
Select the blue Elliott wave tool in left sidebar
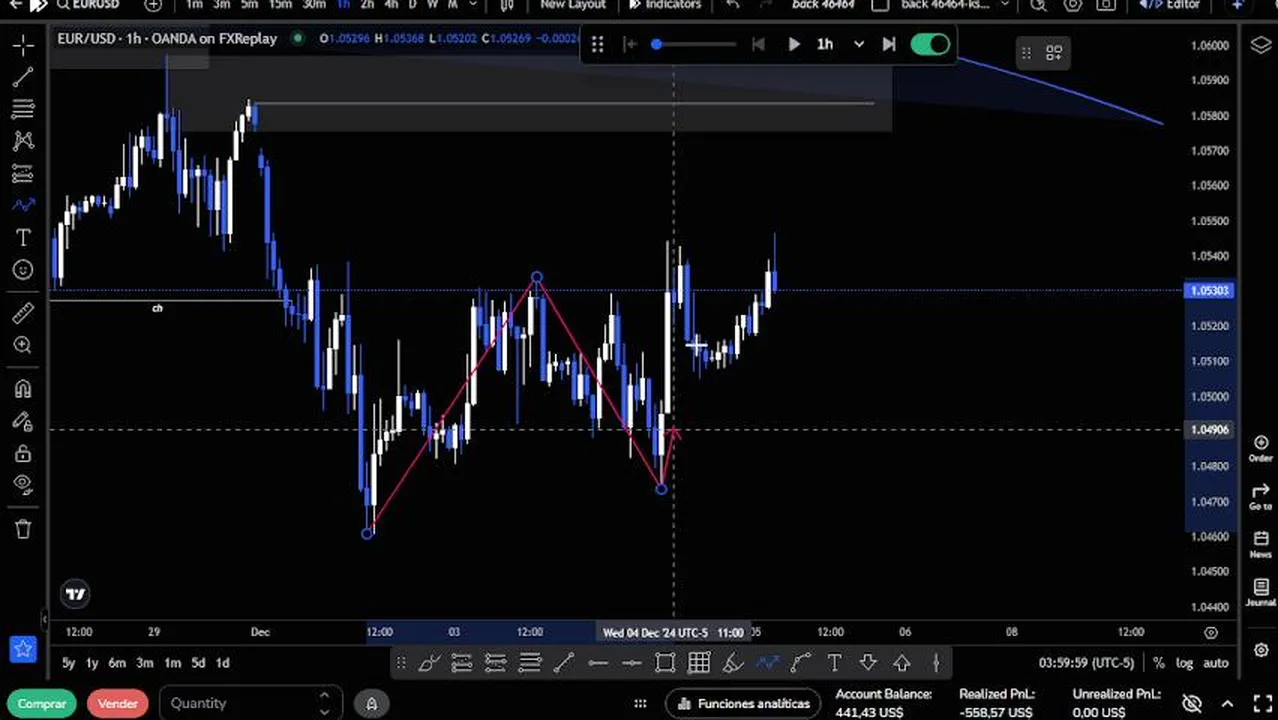click(23, 205)
